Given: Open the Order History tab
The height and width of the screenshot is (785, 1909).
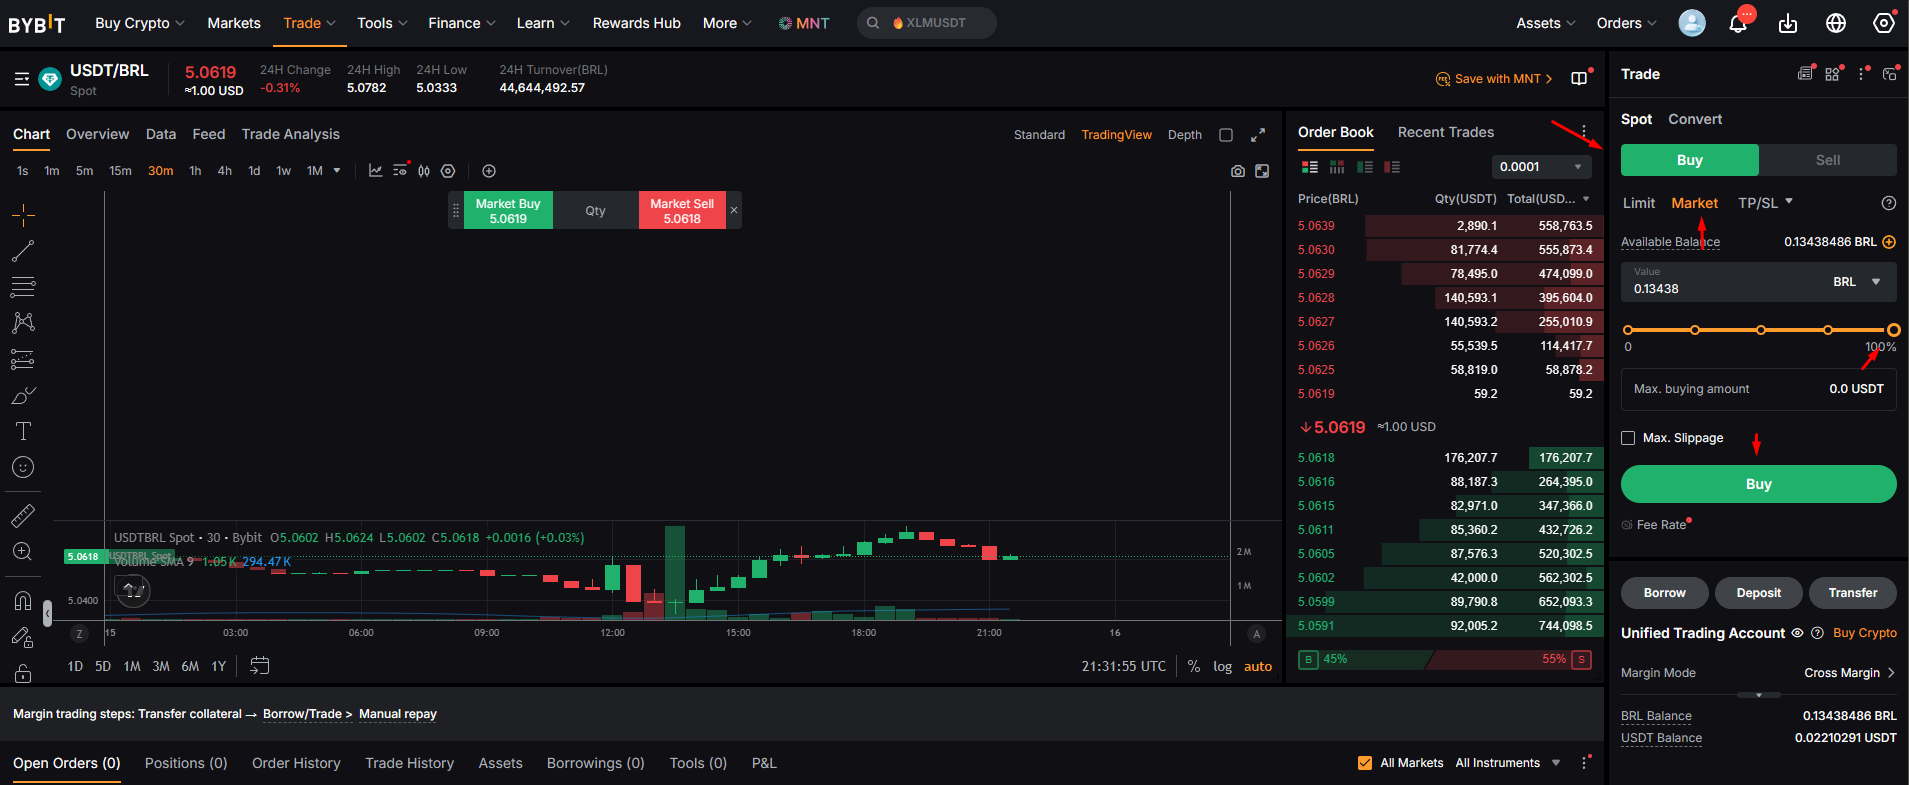Looking at the screenshot, I should [296, 763].
